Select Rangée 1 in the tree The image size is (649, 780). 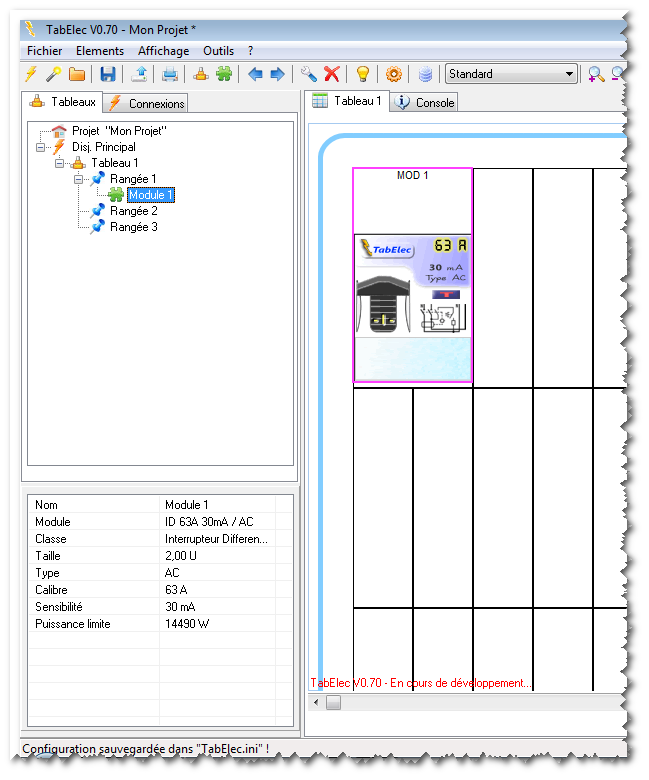(x=133, y=179)
